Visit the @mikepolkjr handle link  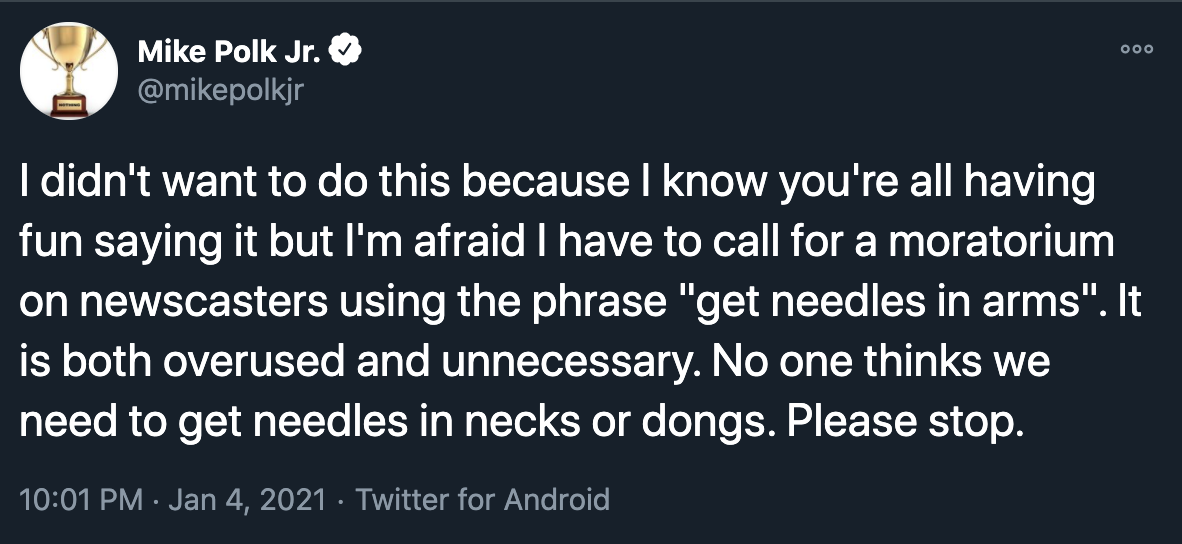tap(222, 90)
